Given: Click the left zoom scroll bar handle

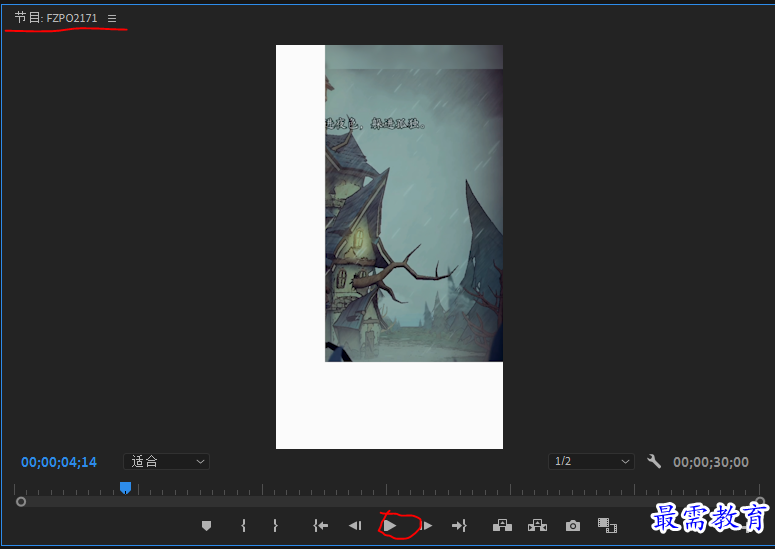Looking at the screenshot, I should point(21,502).
